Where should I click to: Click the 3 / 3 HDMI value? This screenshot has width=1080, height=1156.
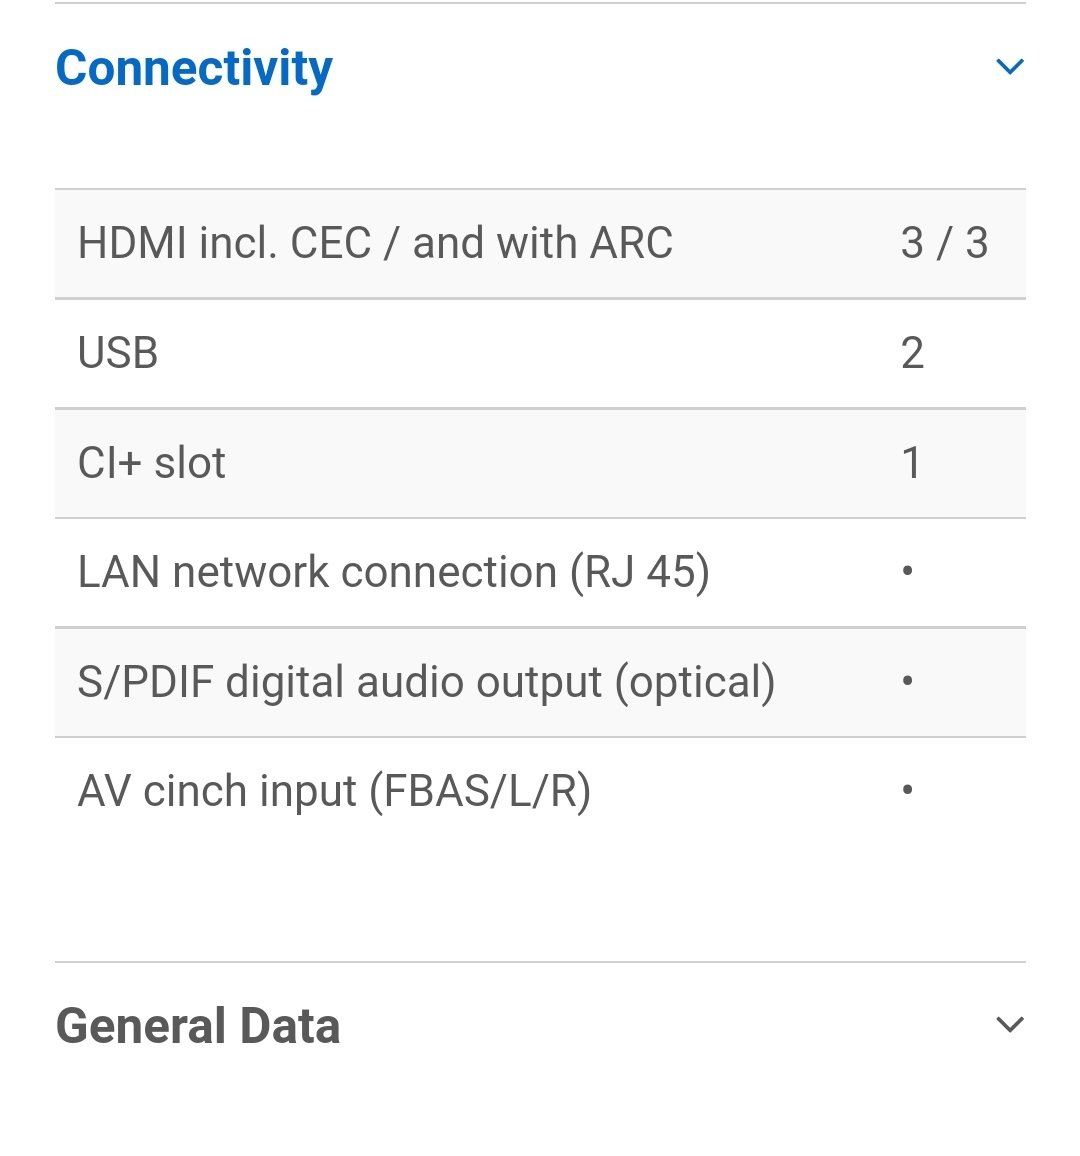[x=944, y=243]
